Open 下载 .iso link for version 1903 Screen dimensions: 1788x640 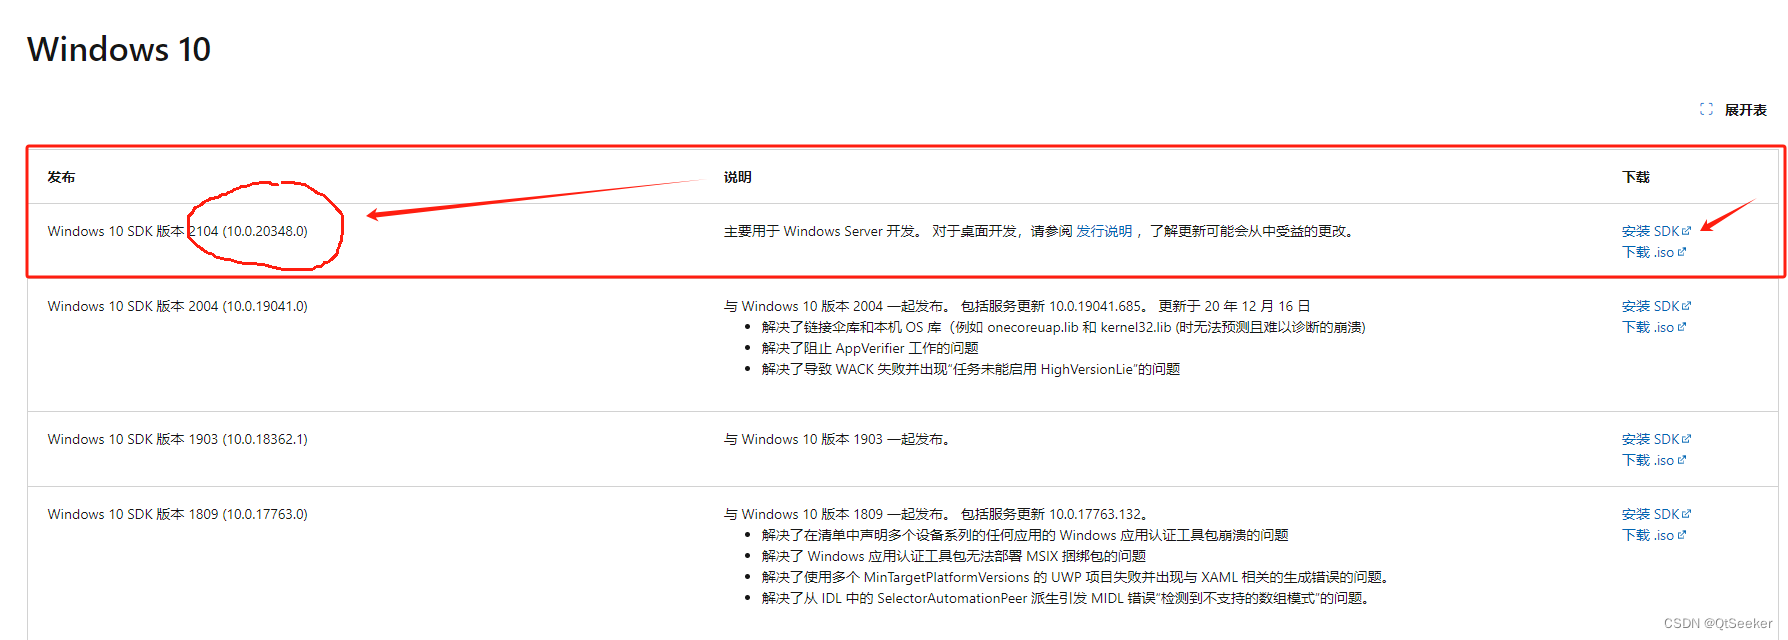1654,460
